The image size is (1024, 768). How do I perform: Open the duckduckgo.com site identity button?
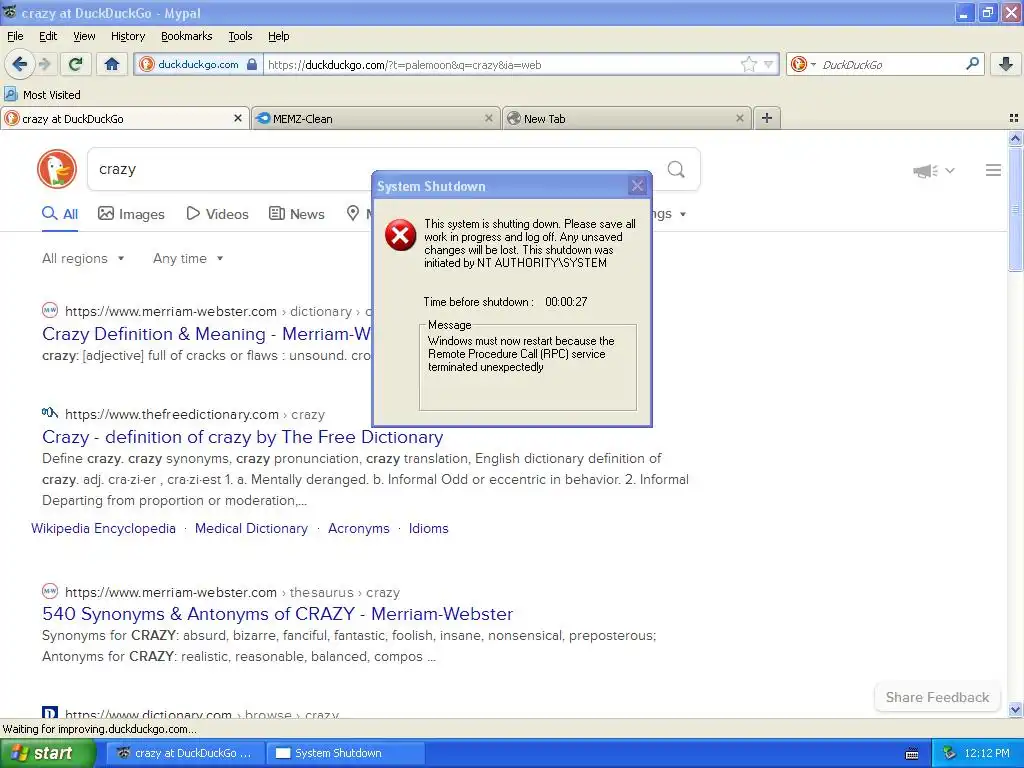tap(199, 64)
